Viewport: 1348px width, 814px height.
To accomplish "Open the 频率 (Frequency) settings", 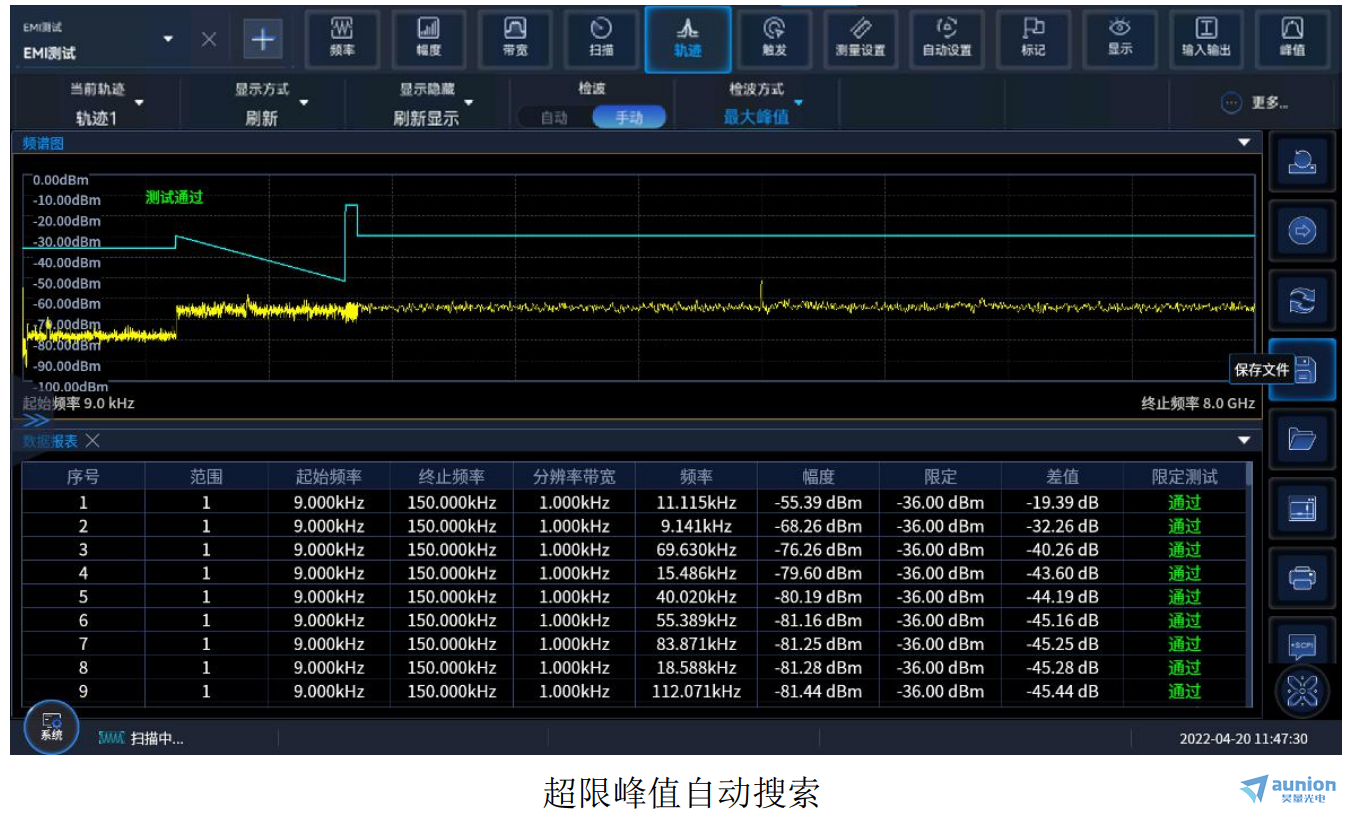I will tap(342, 39).
